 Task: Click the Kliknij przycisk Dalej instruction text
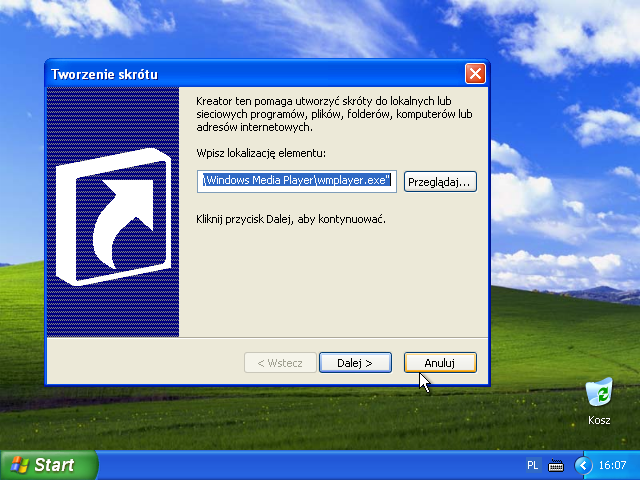pos(290,218)
